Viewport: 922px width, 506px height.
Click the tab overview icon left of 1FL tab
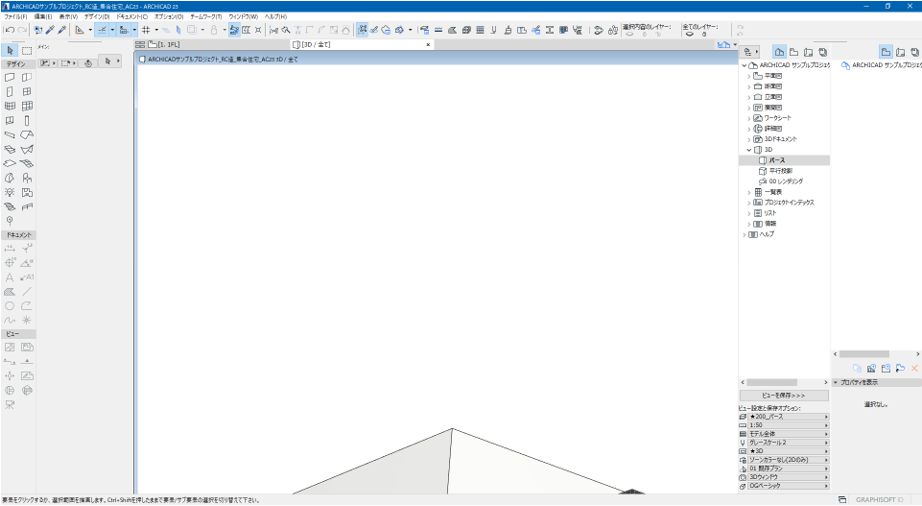(140, 45)
